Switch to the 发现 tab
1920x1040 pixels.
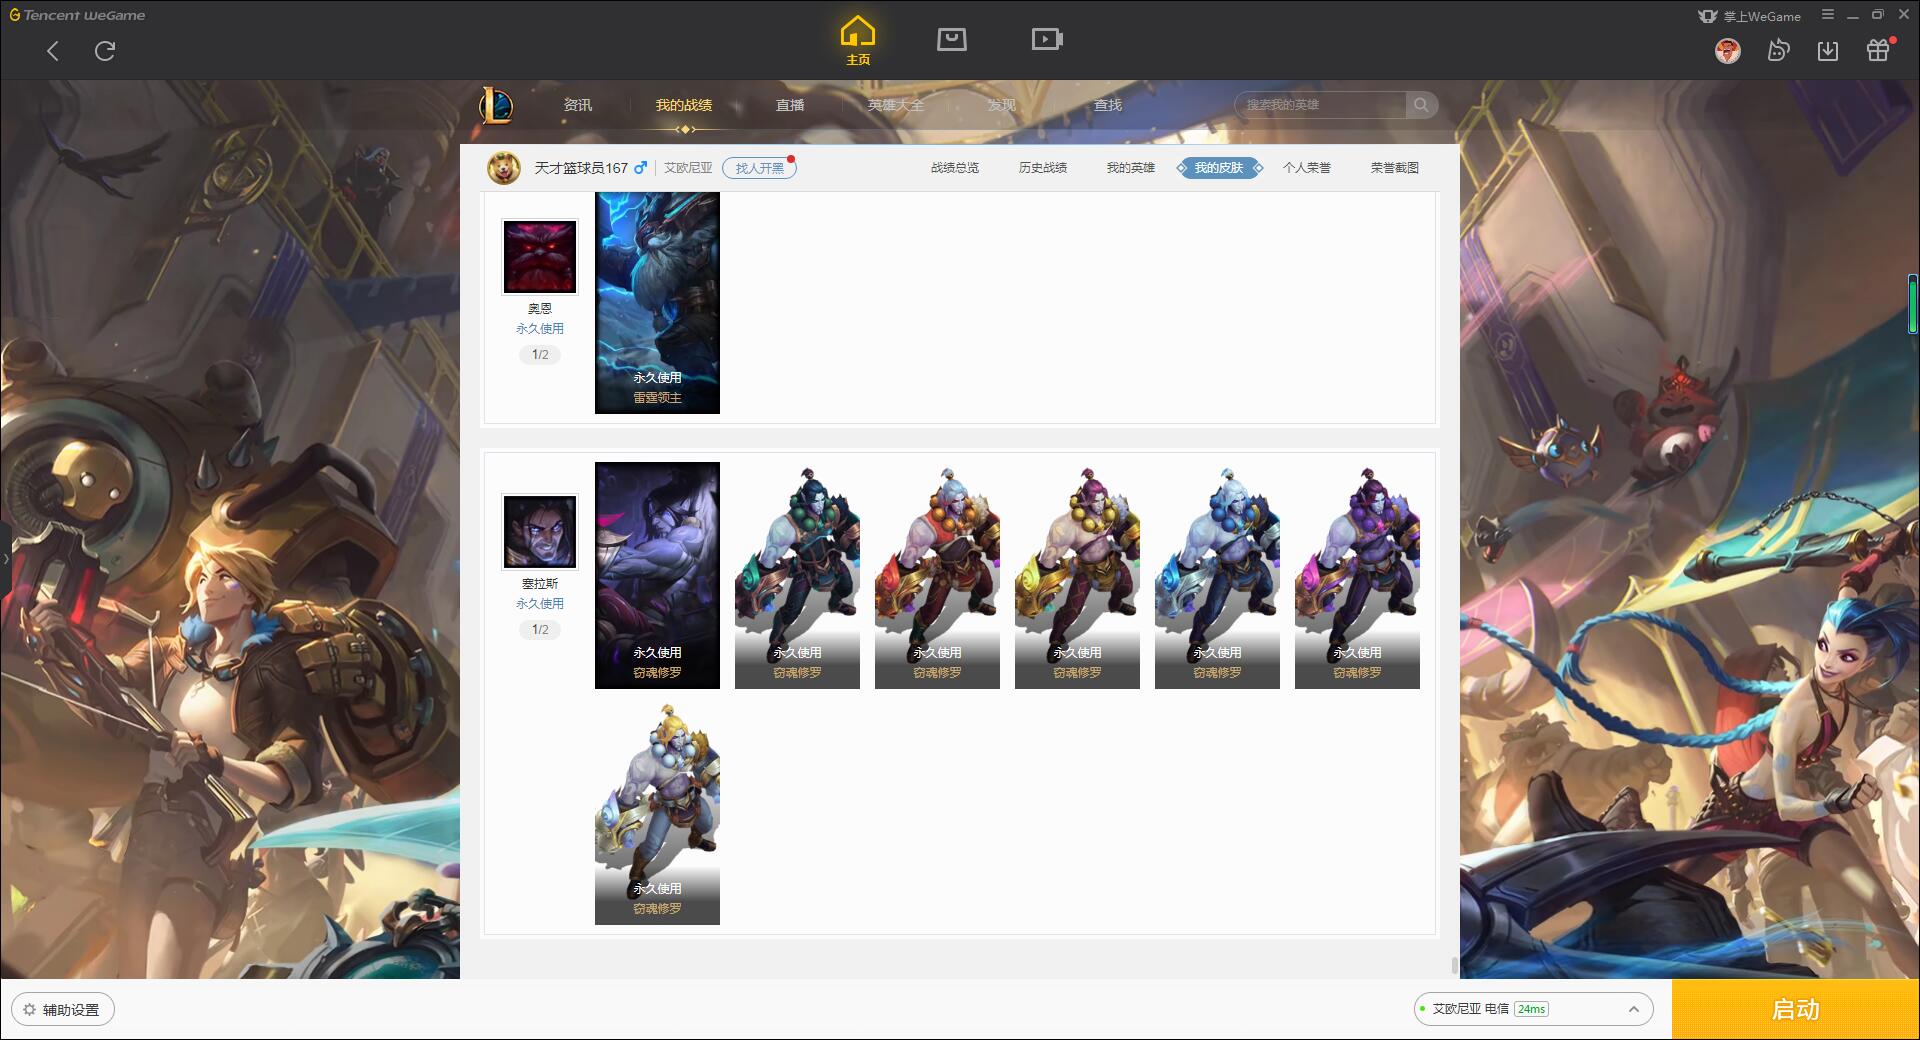click(x=1002, y=105)
